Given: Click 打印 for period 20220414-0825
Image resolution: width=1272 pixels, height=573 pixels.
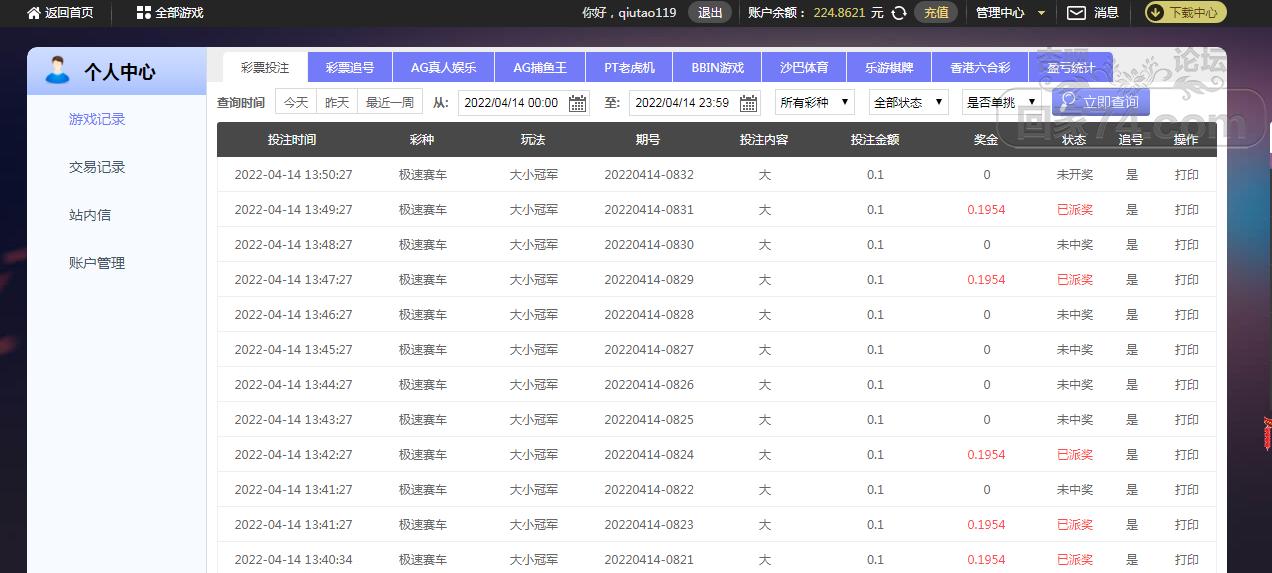Looking at the screenshot, I should tap(1187, 420).
